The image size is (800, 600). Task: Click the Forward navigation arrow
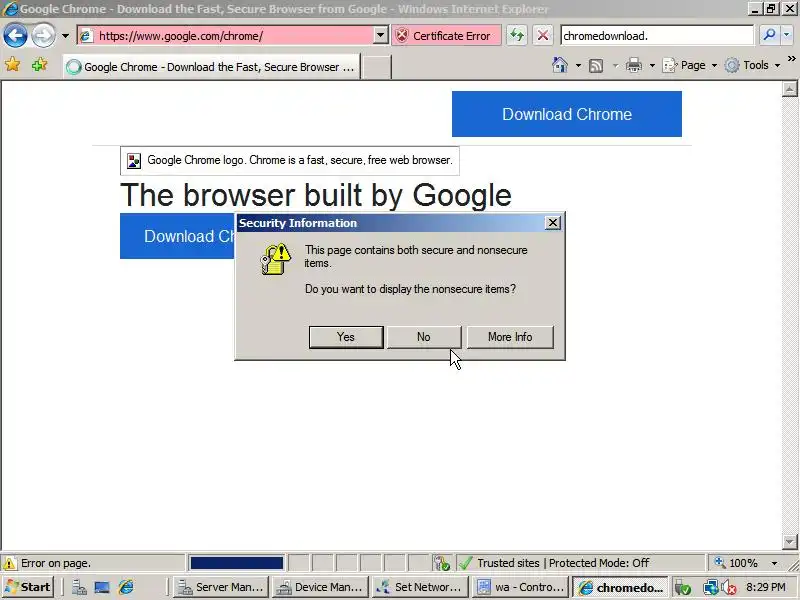pyautogui.click(x=43, y=36)
